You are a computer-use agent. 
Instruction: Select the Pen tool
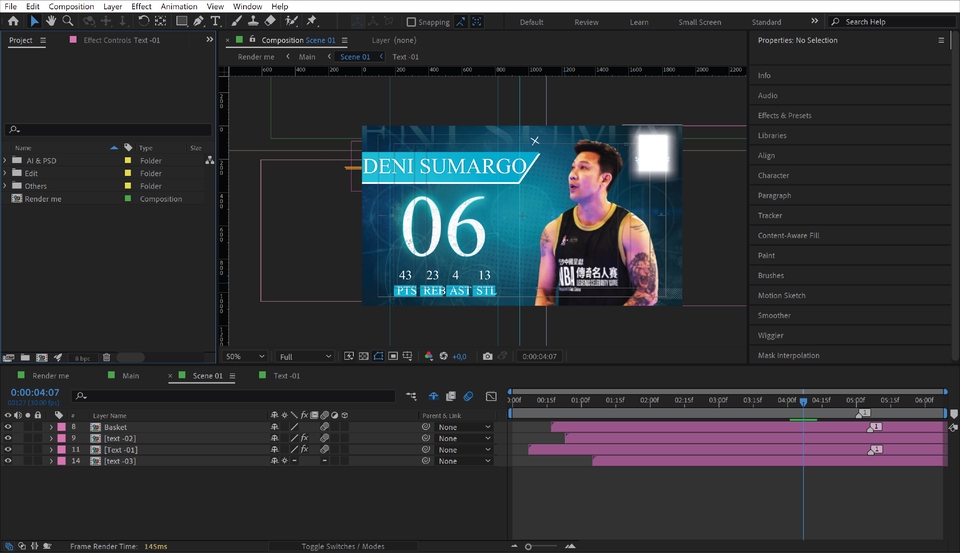pyautogui.click(x=198, y=21)
